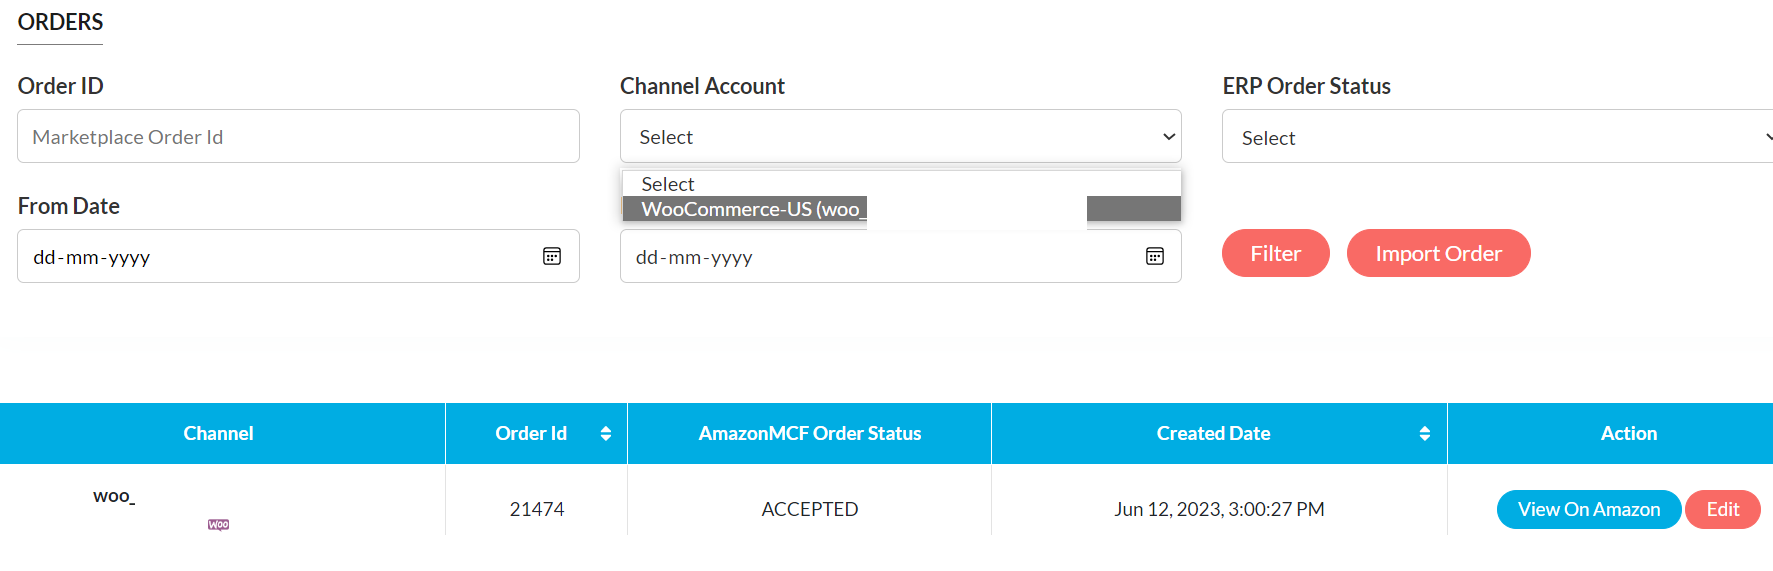Edit order 21474
Image resolution: width=1773 pixels, height=571 pixels.
click(1722, 509)
